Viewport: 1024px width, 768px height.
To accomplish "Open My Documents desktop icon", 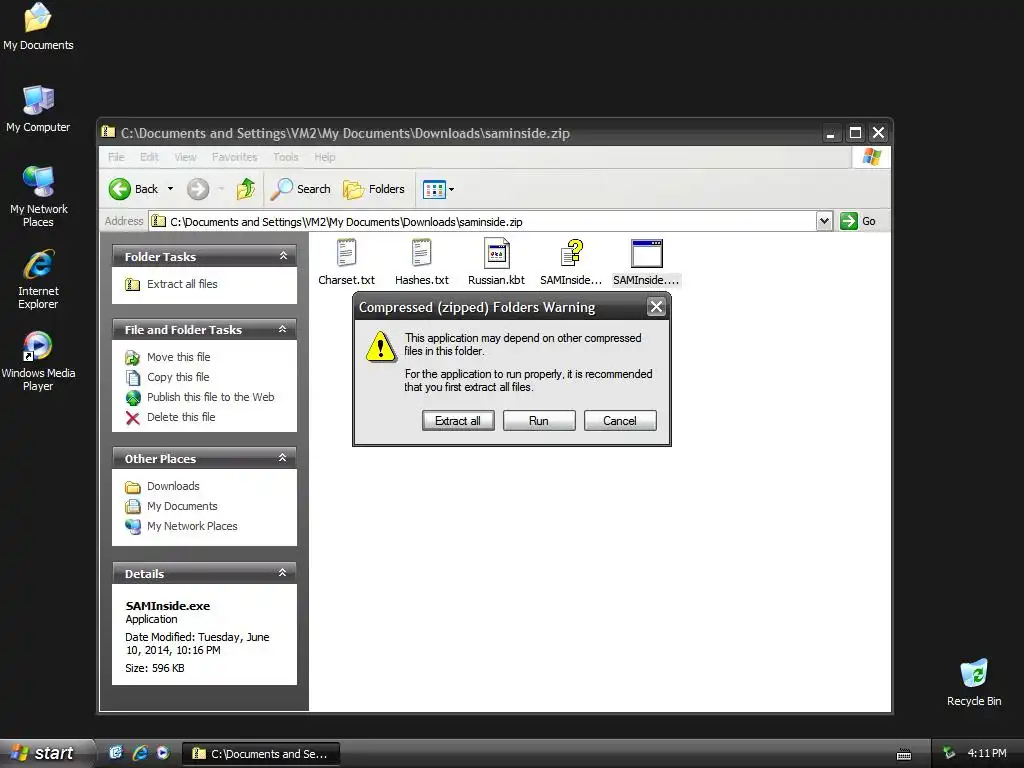I will 38,26.
